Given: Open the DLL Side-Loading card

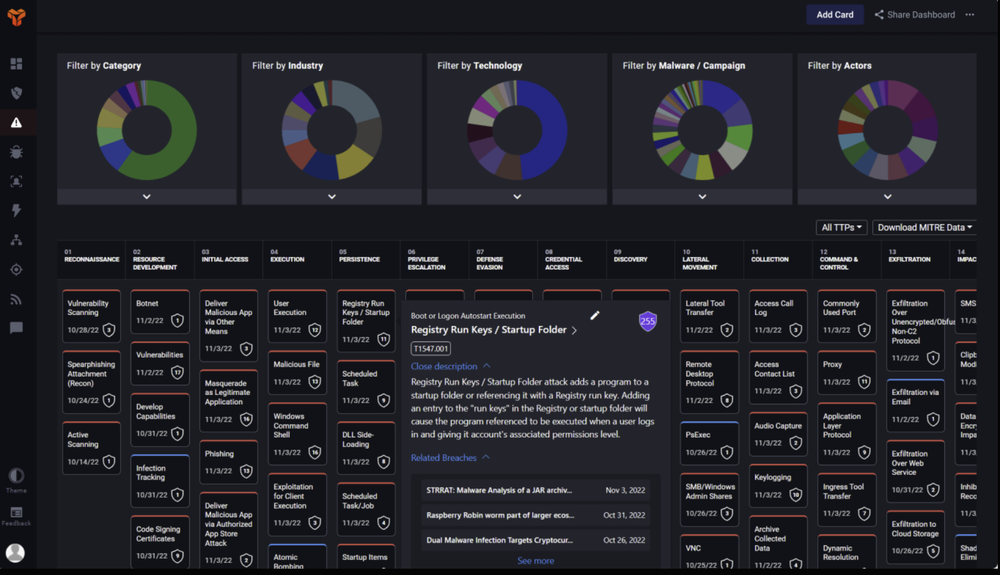Looking at the screenshot, I should (x=365, y=448).
